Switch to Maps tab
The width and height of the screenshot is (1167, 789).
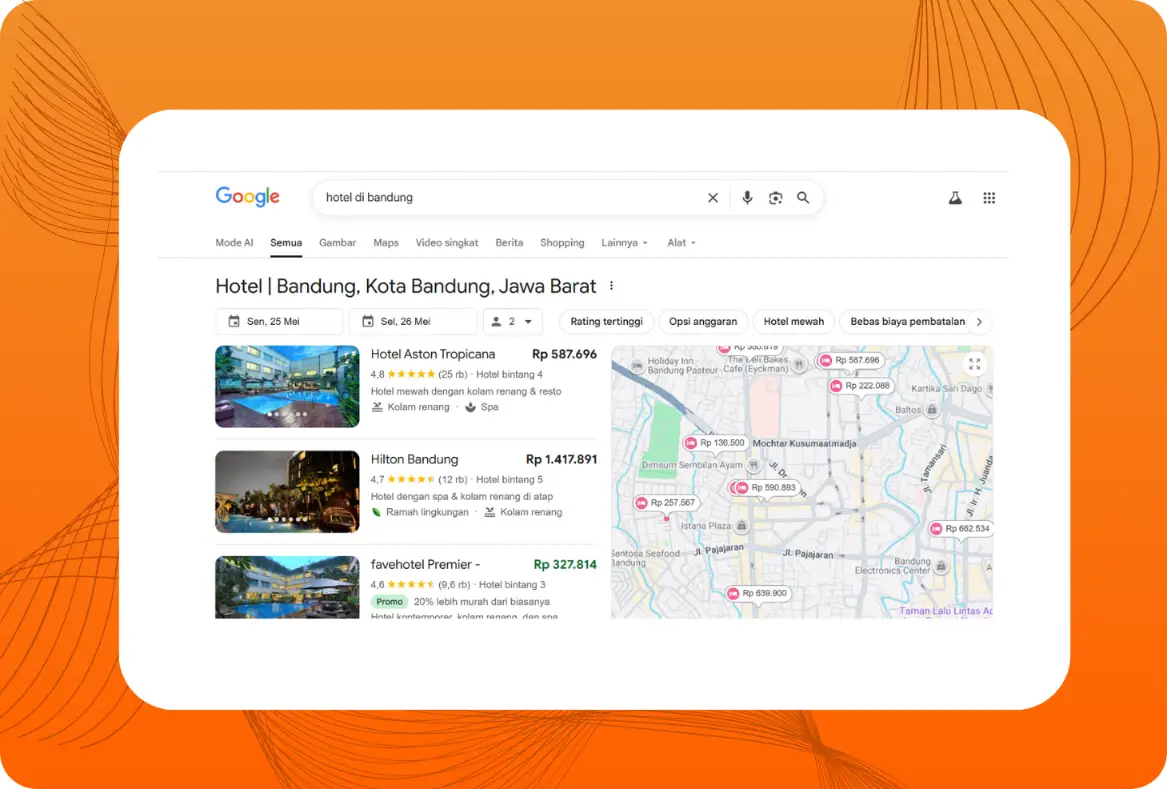coord(386,243)
